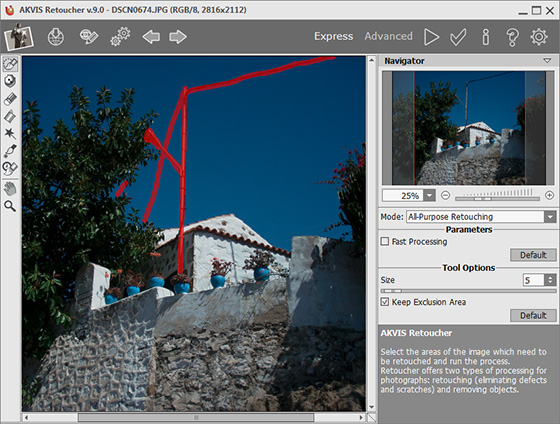The width and height of the screenshot is (560, 424).
Task: Undo with the left arrow icon
Action: (x=151, y=36)
